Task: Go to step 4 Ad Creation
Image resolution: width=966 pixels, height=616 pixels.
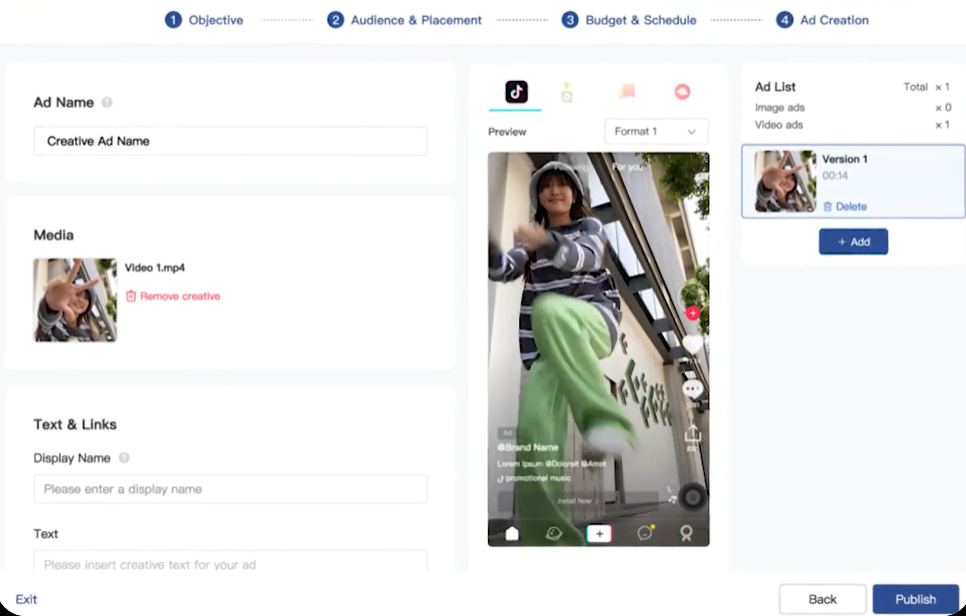Action: (822, 20)
